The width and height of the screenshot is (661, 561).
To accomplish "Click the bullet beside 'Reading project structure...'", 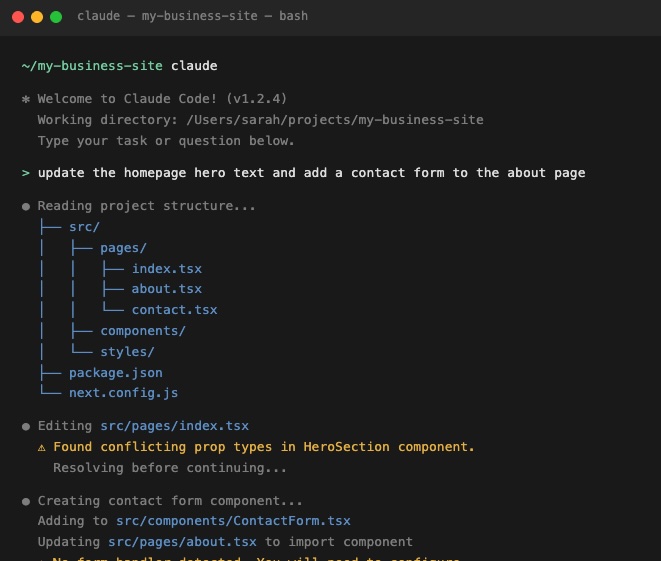I will coord(26,207).
